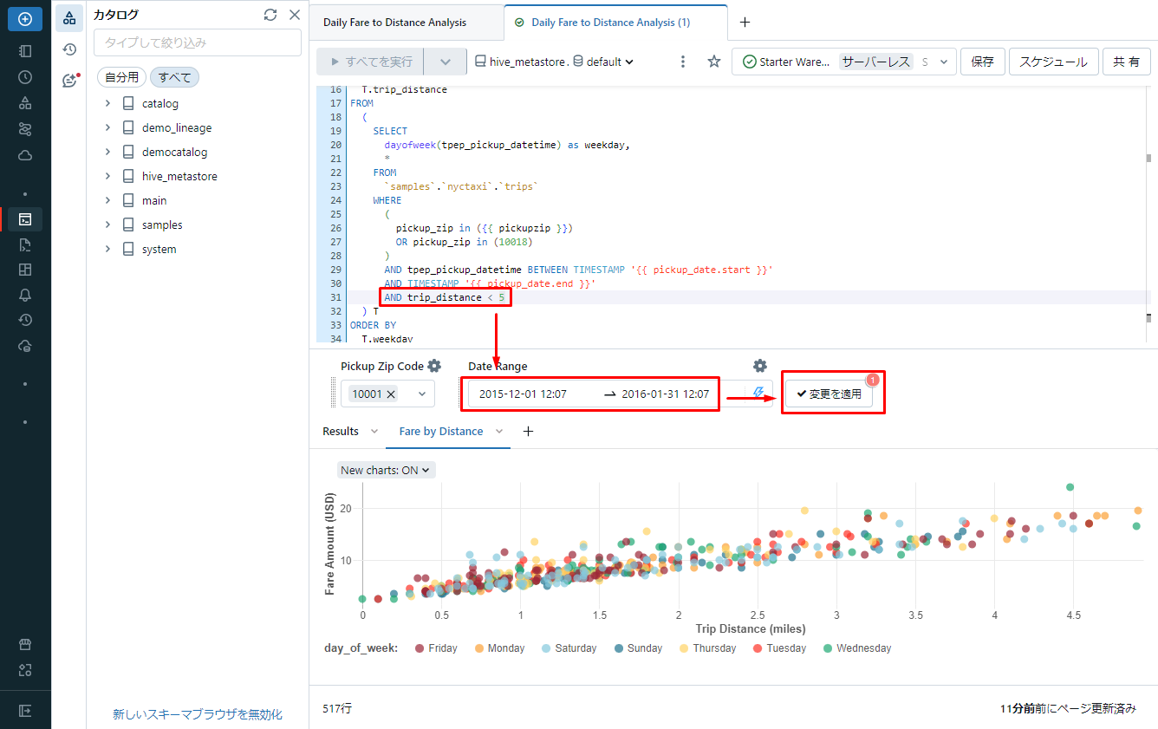Viewport: 1158px width, 729px height.
Task: Click the blue plus New button in sidebar
Action: click(x=25, y=19)
